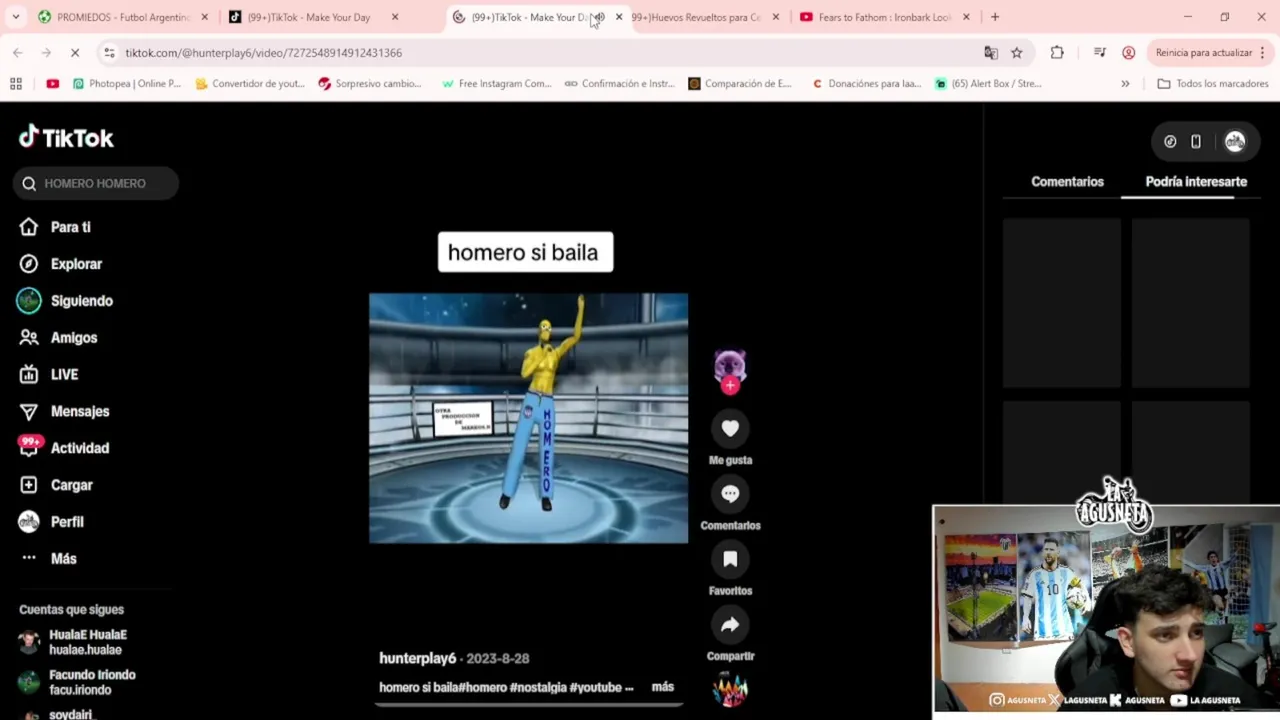Translate this page icon
Viewport: 1280px width, 720px height.
click(x=990, y=52)
